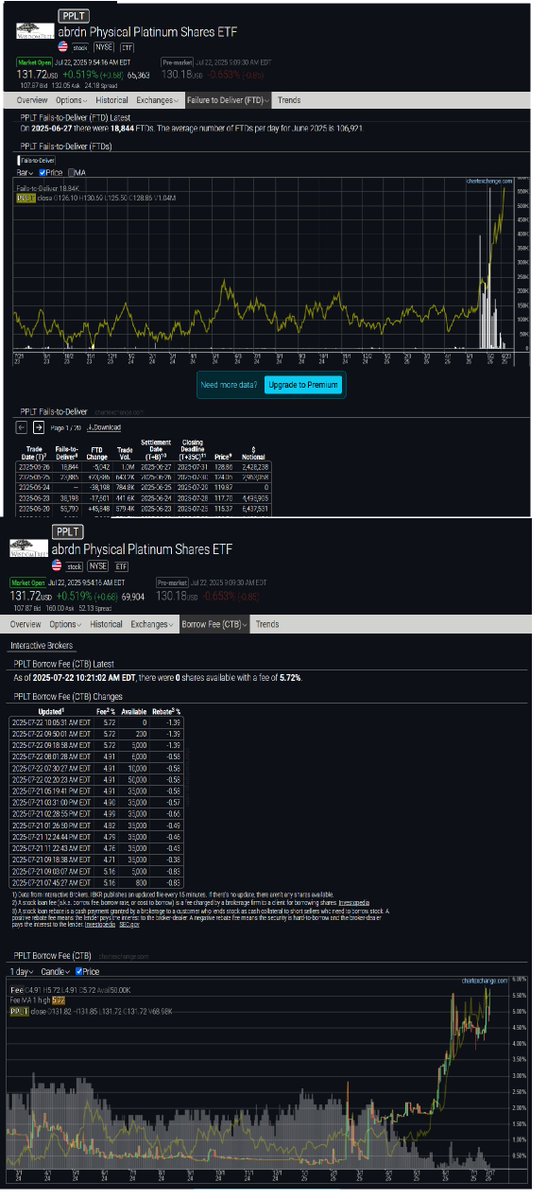Click the WisdomTree logo in the FTD page header
This screenshot has width=547, height=1199.
[x=35, y=32]
